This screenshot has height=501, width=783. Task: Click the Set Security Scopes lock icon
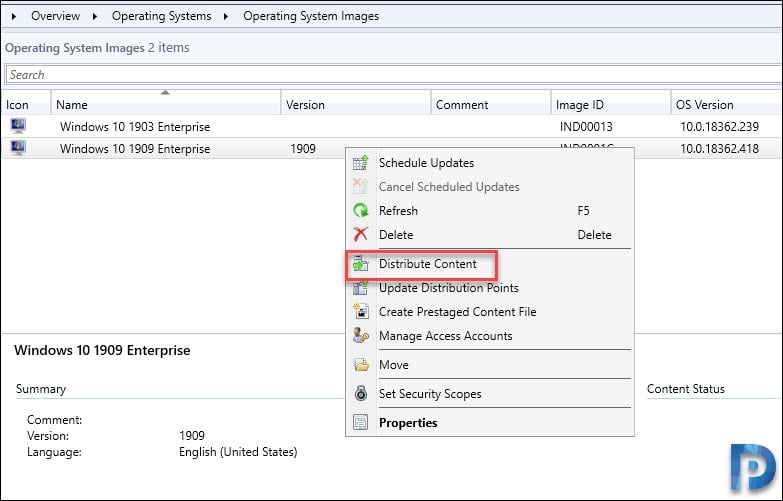tap(361, 394)
